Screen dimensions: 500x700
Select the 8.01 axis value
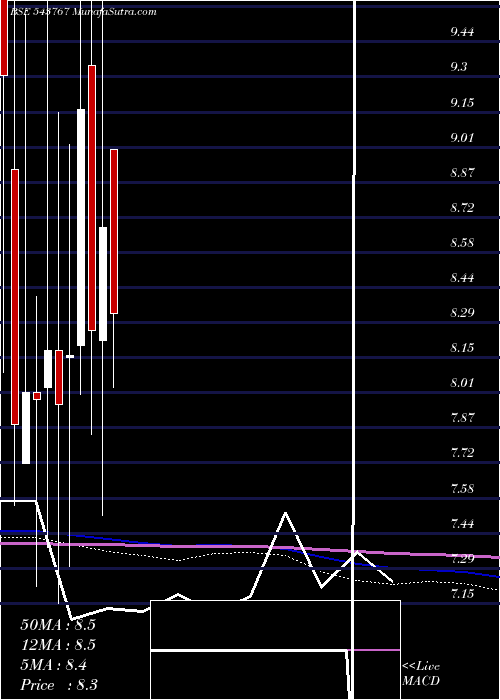[462, 383]
